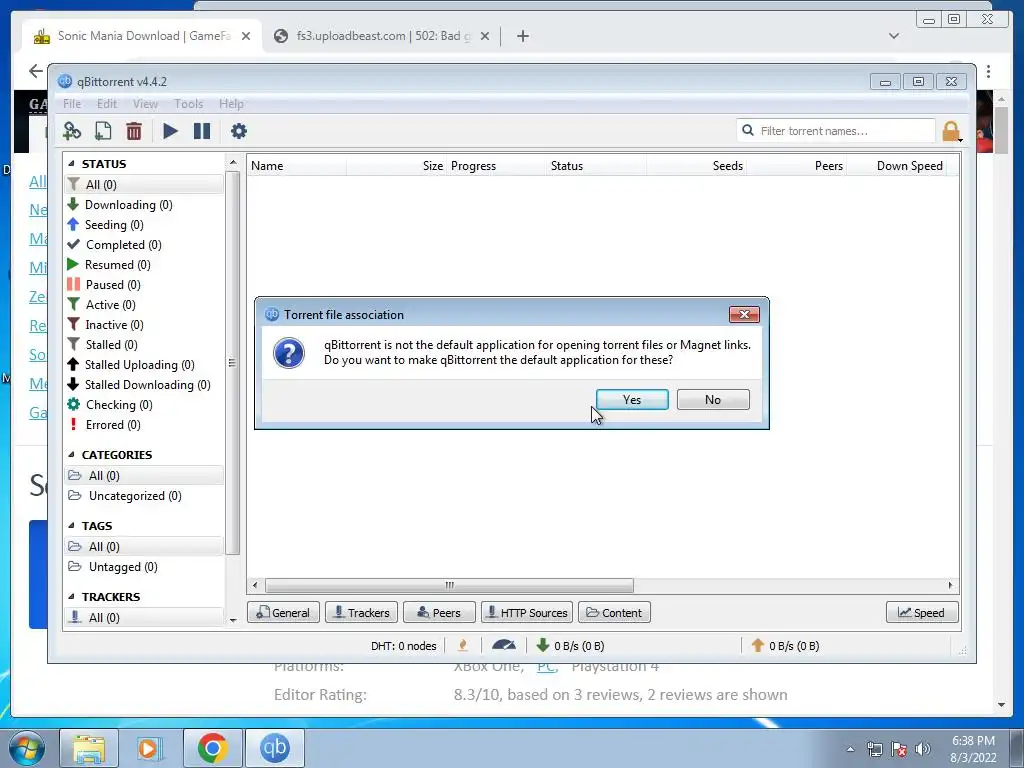This screenshot has width=1024, height=768.
Task: Click the magnifier icon in filter box
Action: tap(748, 131)
